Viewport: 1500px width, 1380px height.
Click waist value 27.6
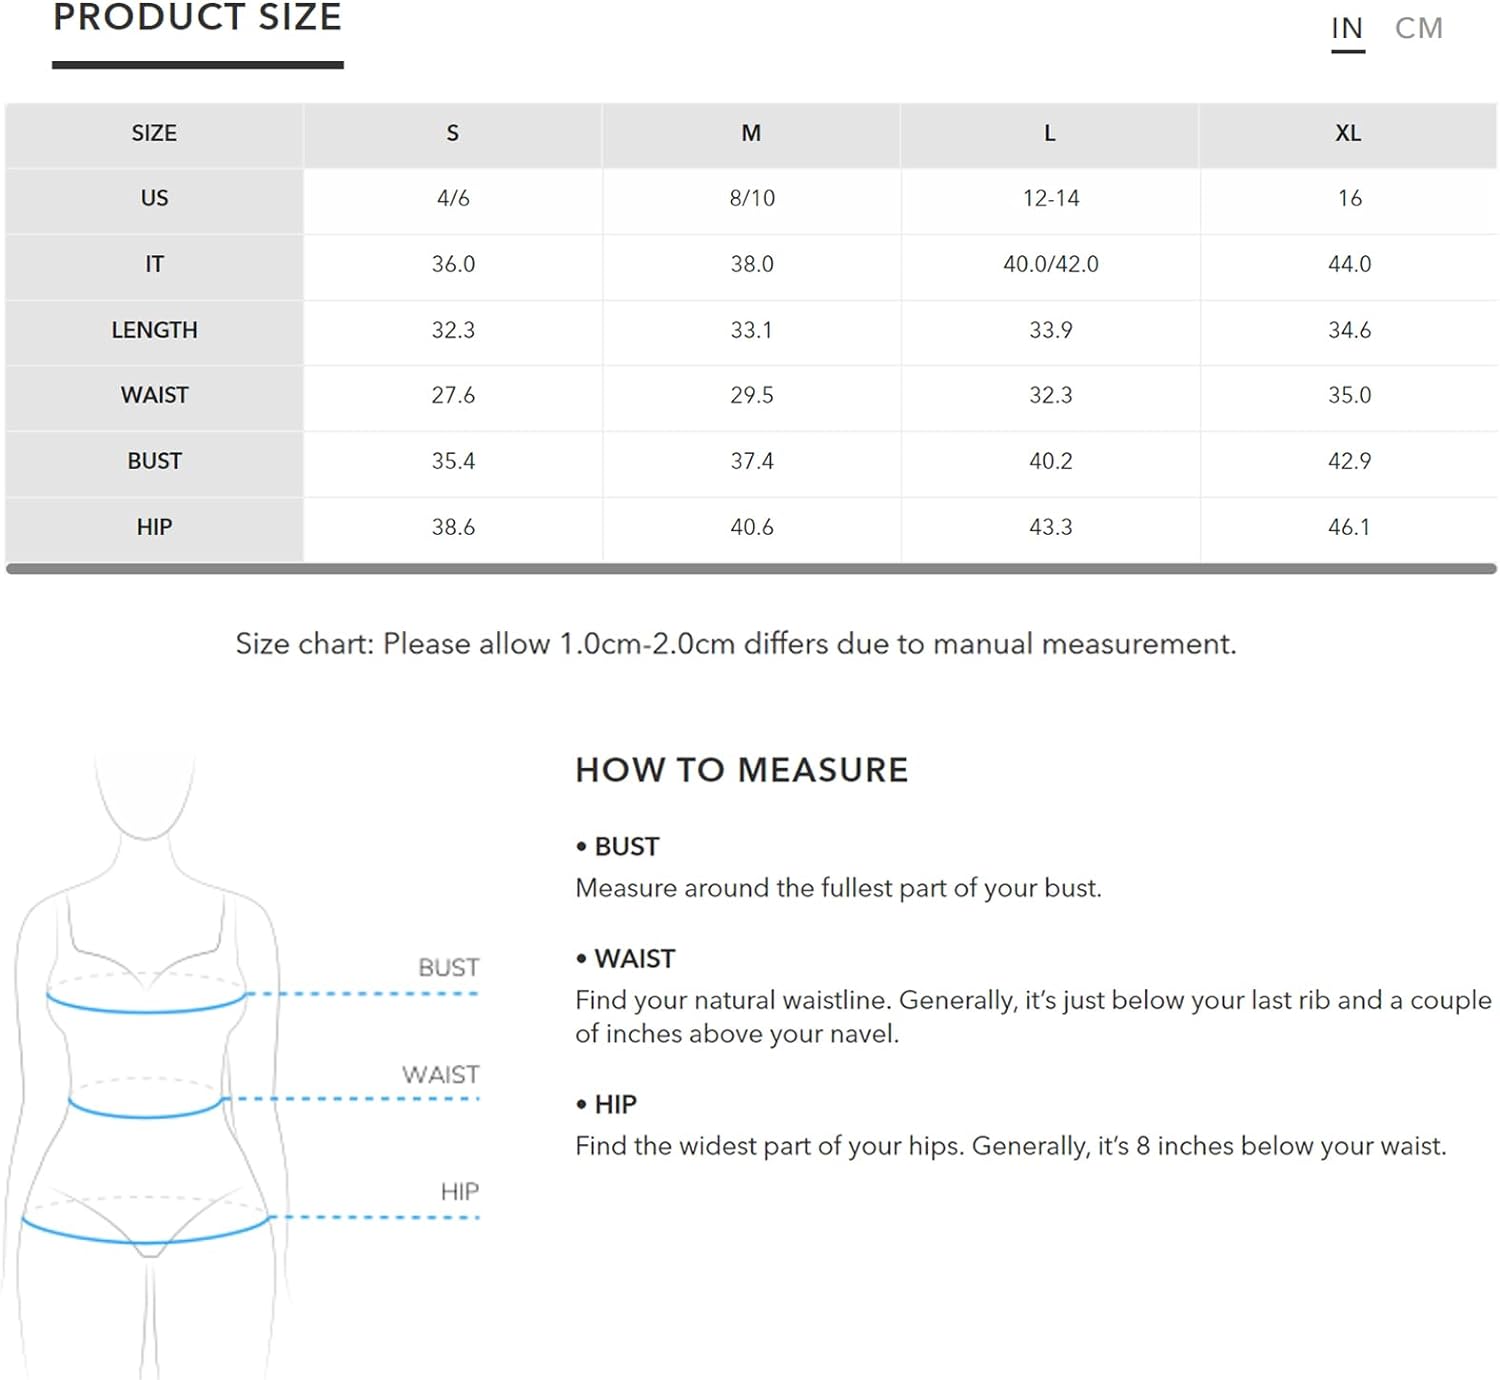[x=453, y=395]
